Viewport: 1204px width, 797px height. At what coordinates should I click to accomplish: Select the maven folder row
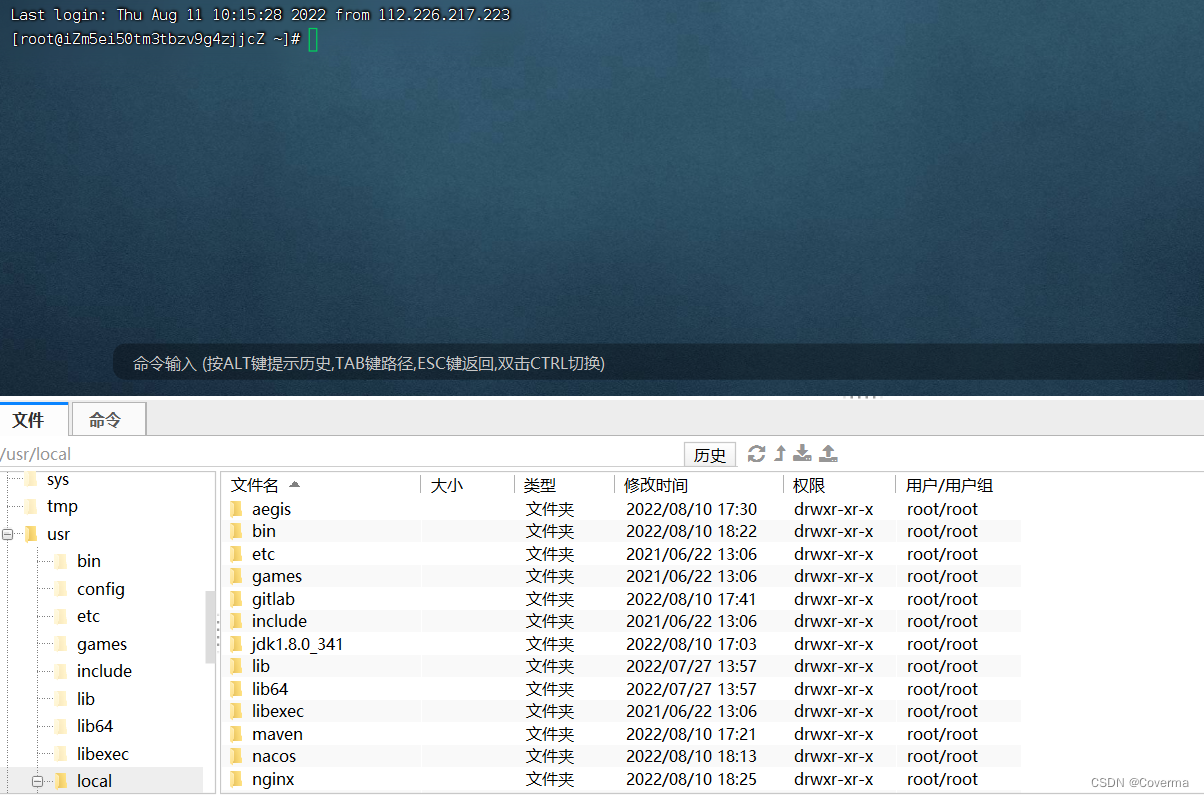coord(621,734)
